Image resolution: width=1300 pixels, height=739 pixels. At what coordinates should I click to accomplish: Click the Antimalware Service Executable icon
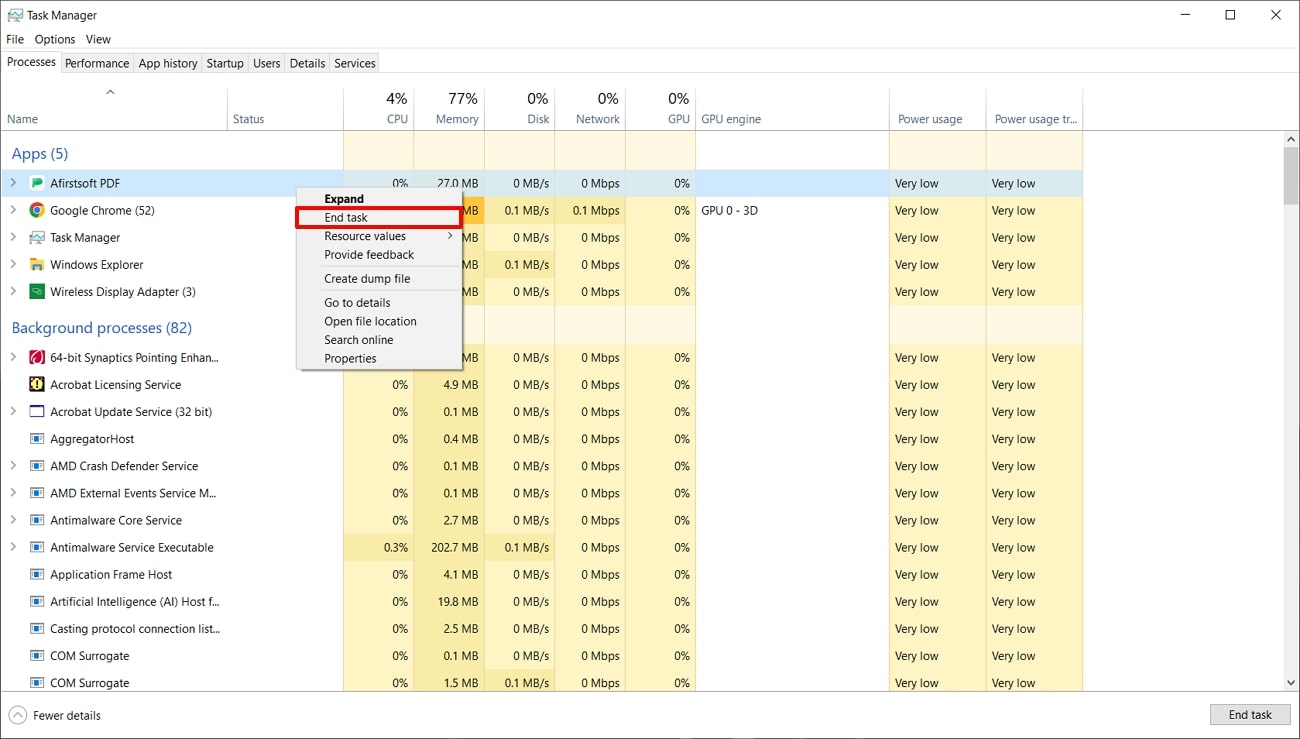point(37,547)
